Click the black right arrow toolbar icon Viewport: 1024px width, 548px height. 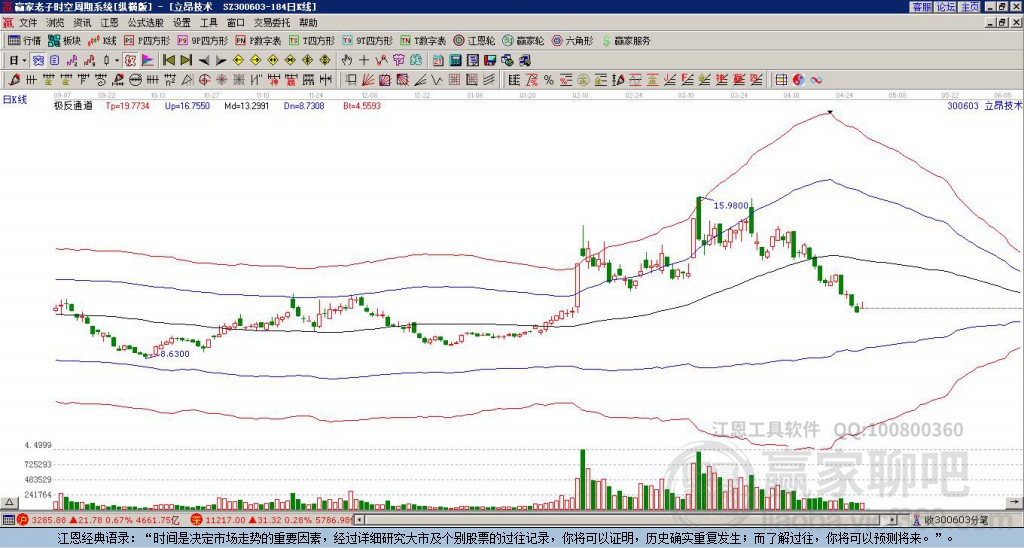pyautogui.click(x=221, y=61)
